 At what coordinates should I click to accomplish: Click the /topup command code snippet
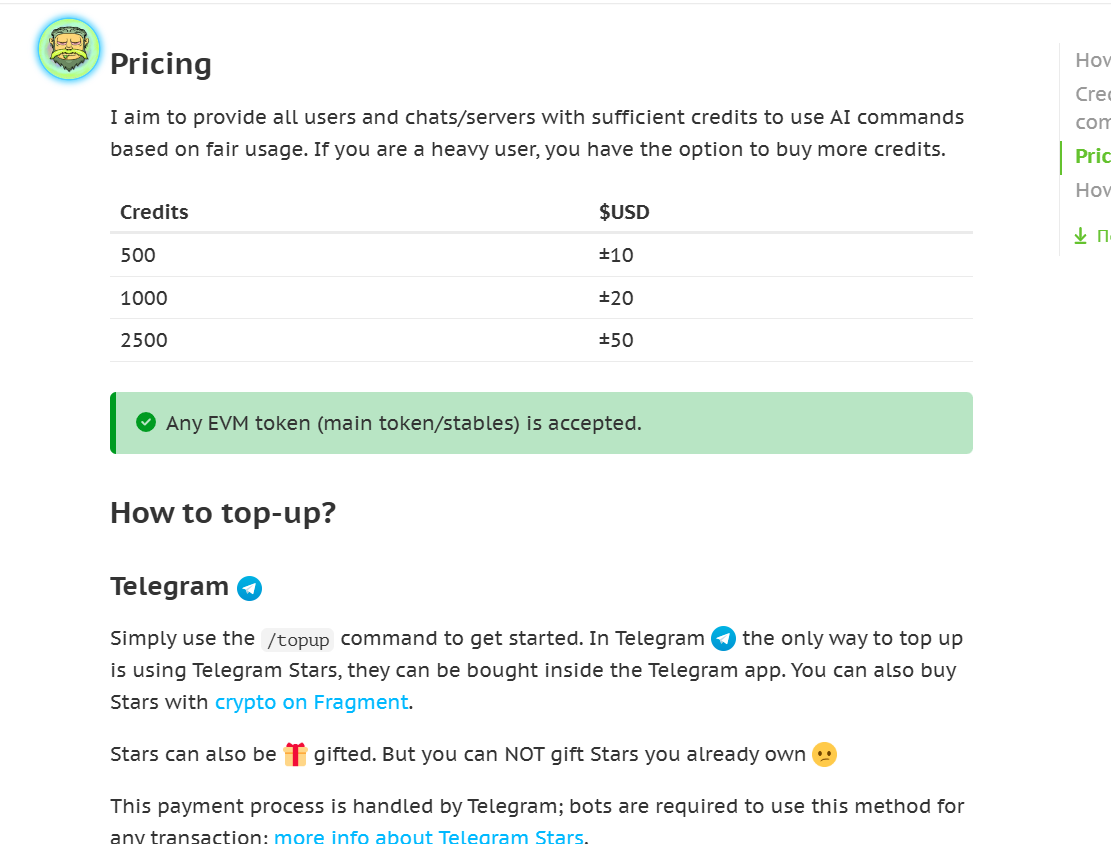pos(298,640)
